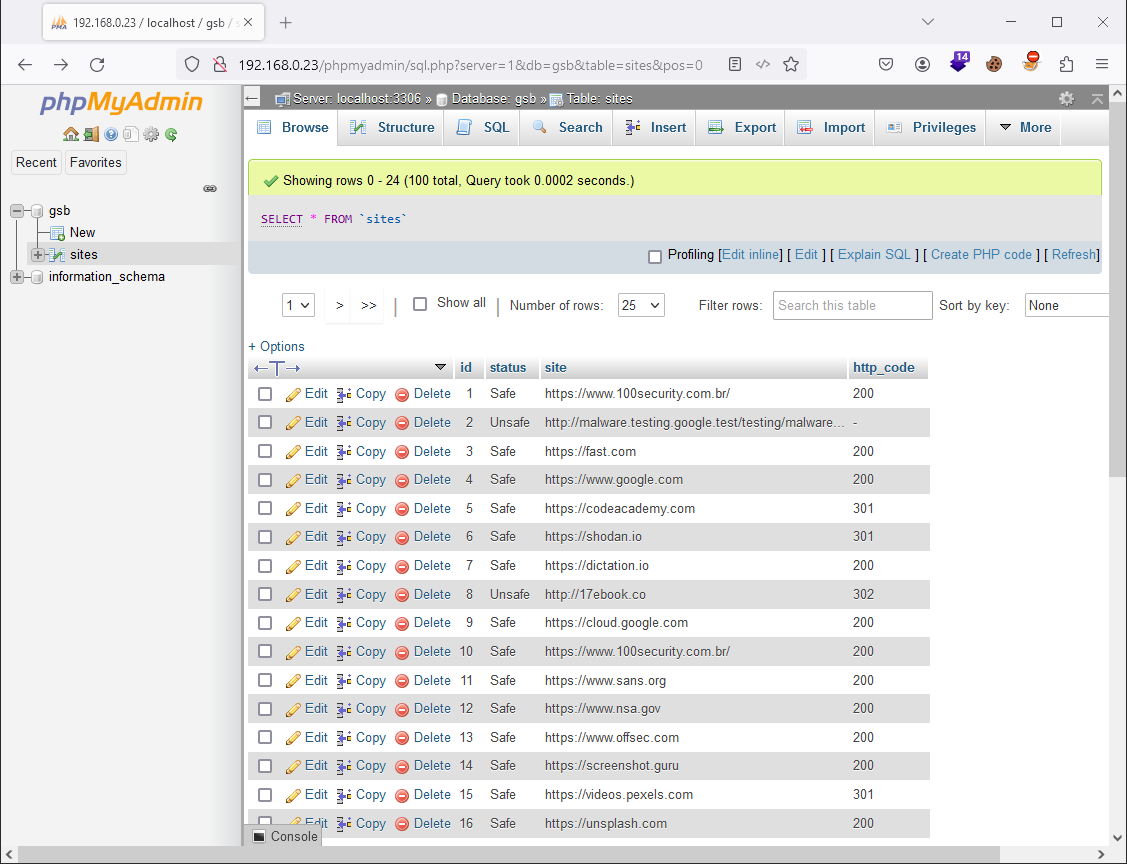Expand information_schema database node
The image size is (1127, 864).
(x=17, y=277)
